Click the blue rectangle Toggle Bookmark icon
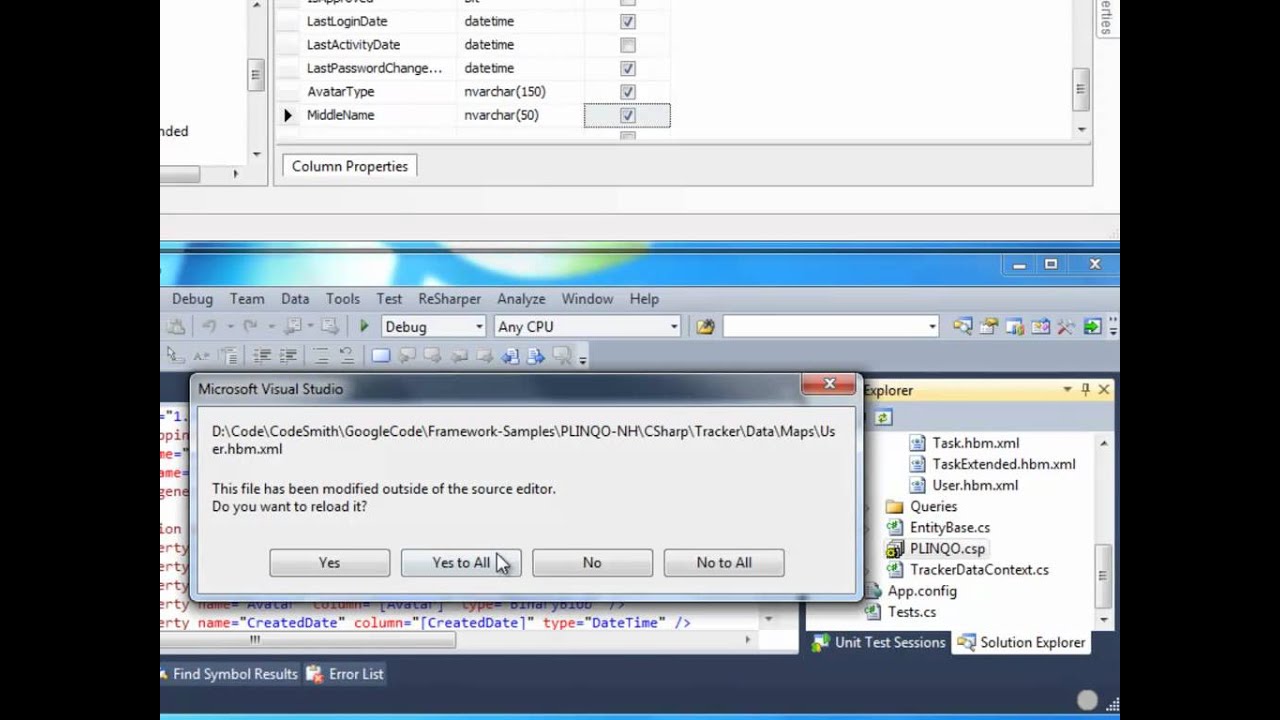 tap(381, 355)
